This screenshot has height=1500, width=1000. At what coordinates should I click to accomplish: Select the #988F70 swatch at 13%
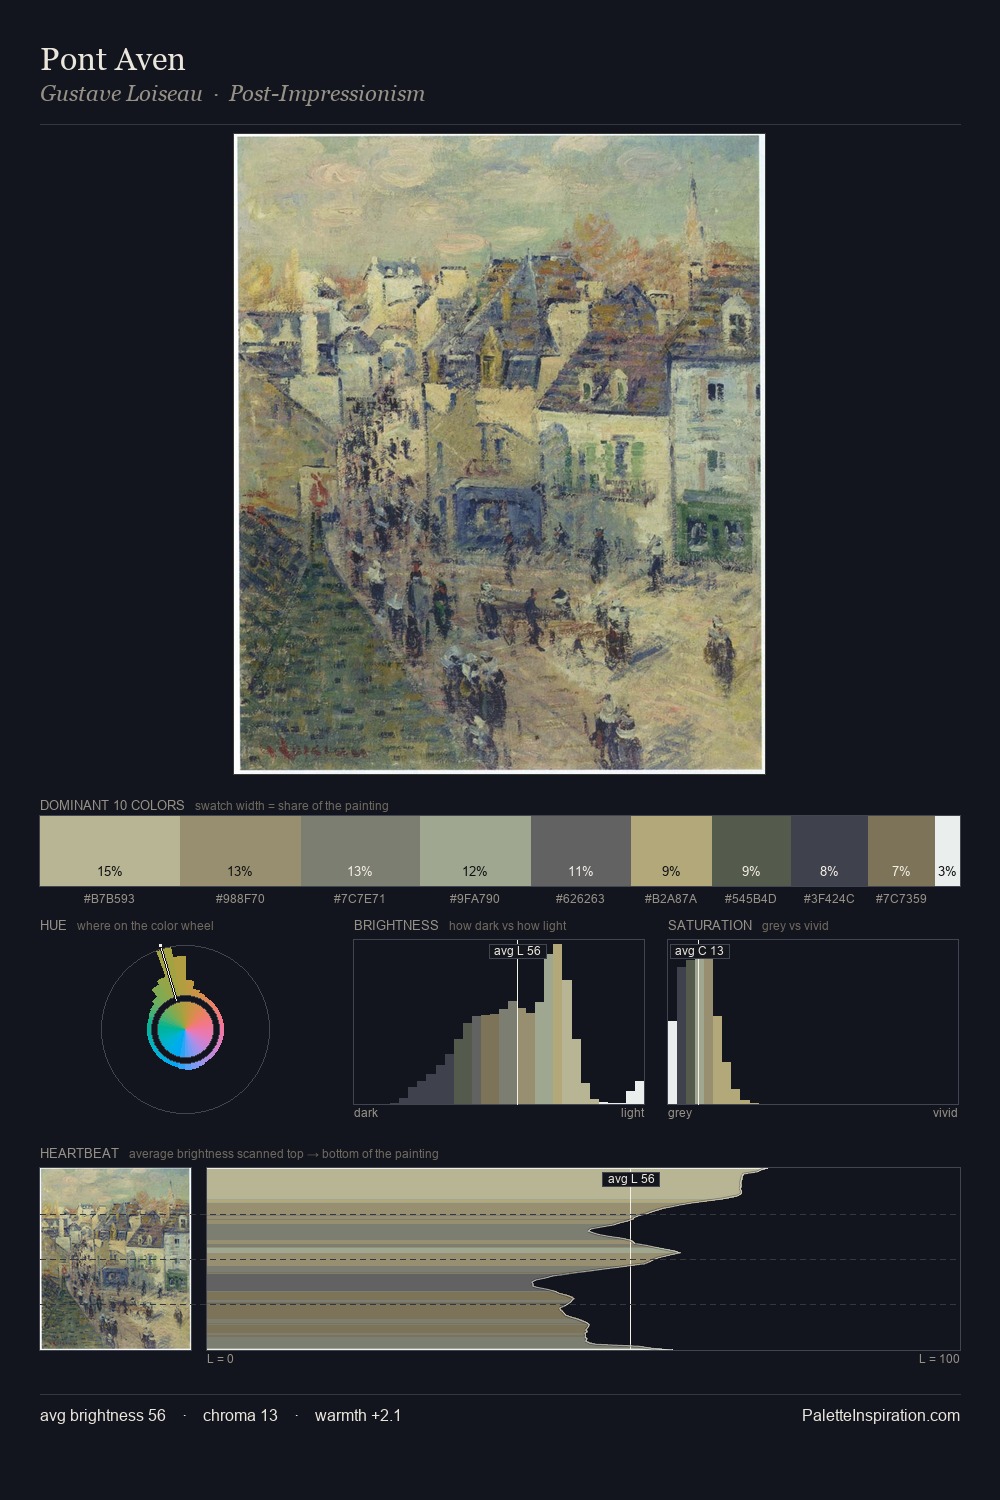240,851
